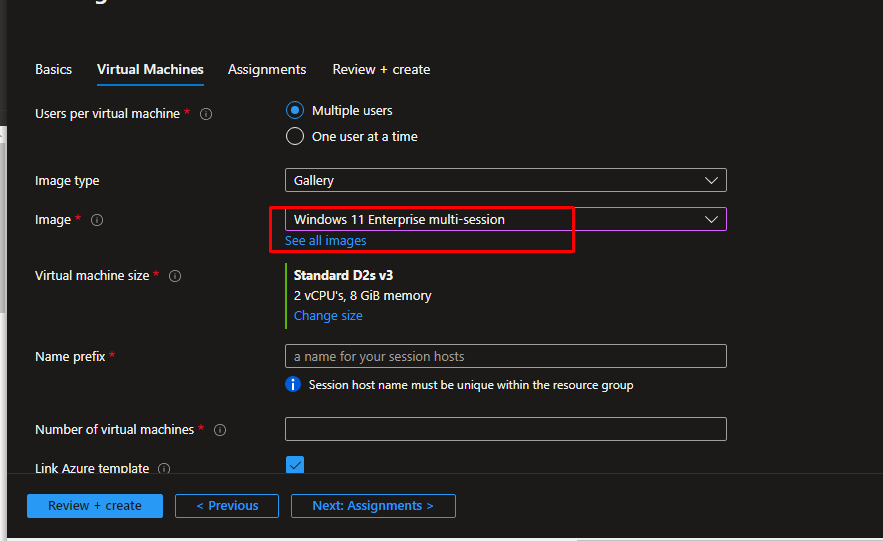The height and width of the screenshot is (541, 883).
Task: Switch to the Basics tab
Action: (x=54, y=70)
